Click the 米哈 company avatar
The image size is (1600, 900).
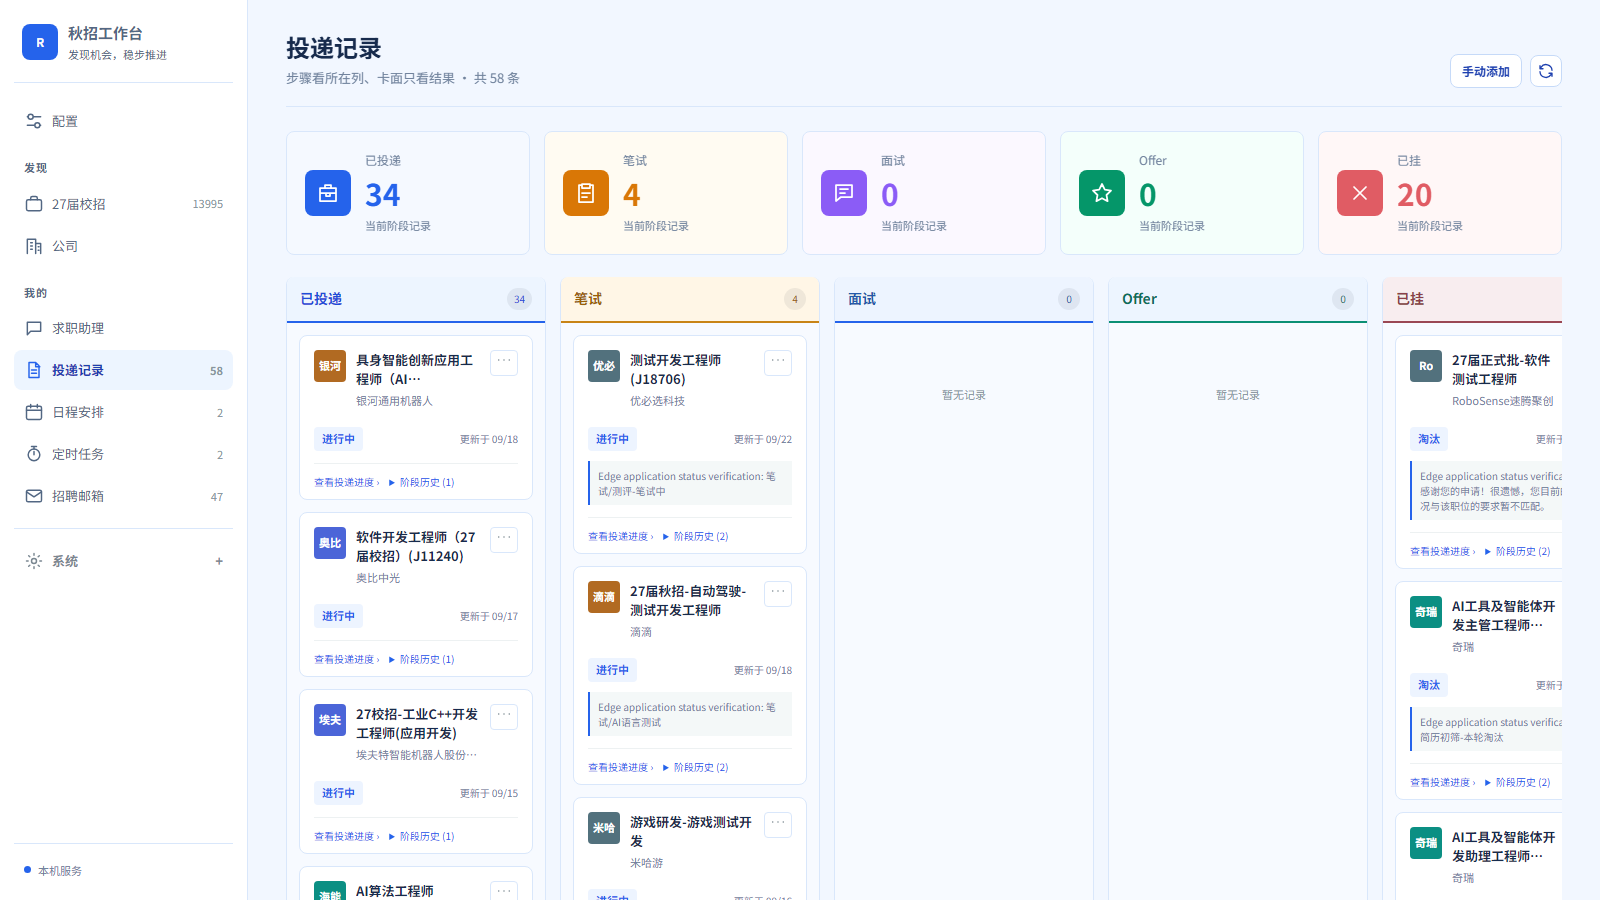tap(604, 828)
